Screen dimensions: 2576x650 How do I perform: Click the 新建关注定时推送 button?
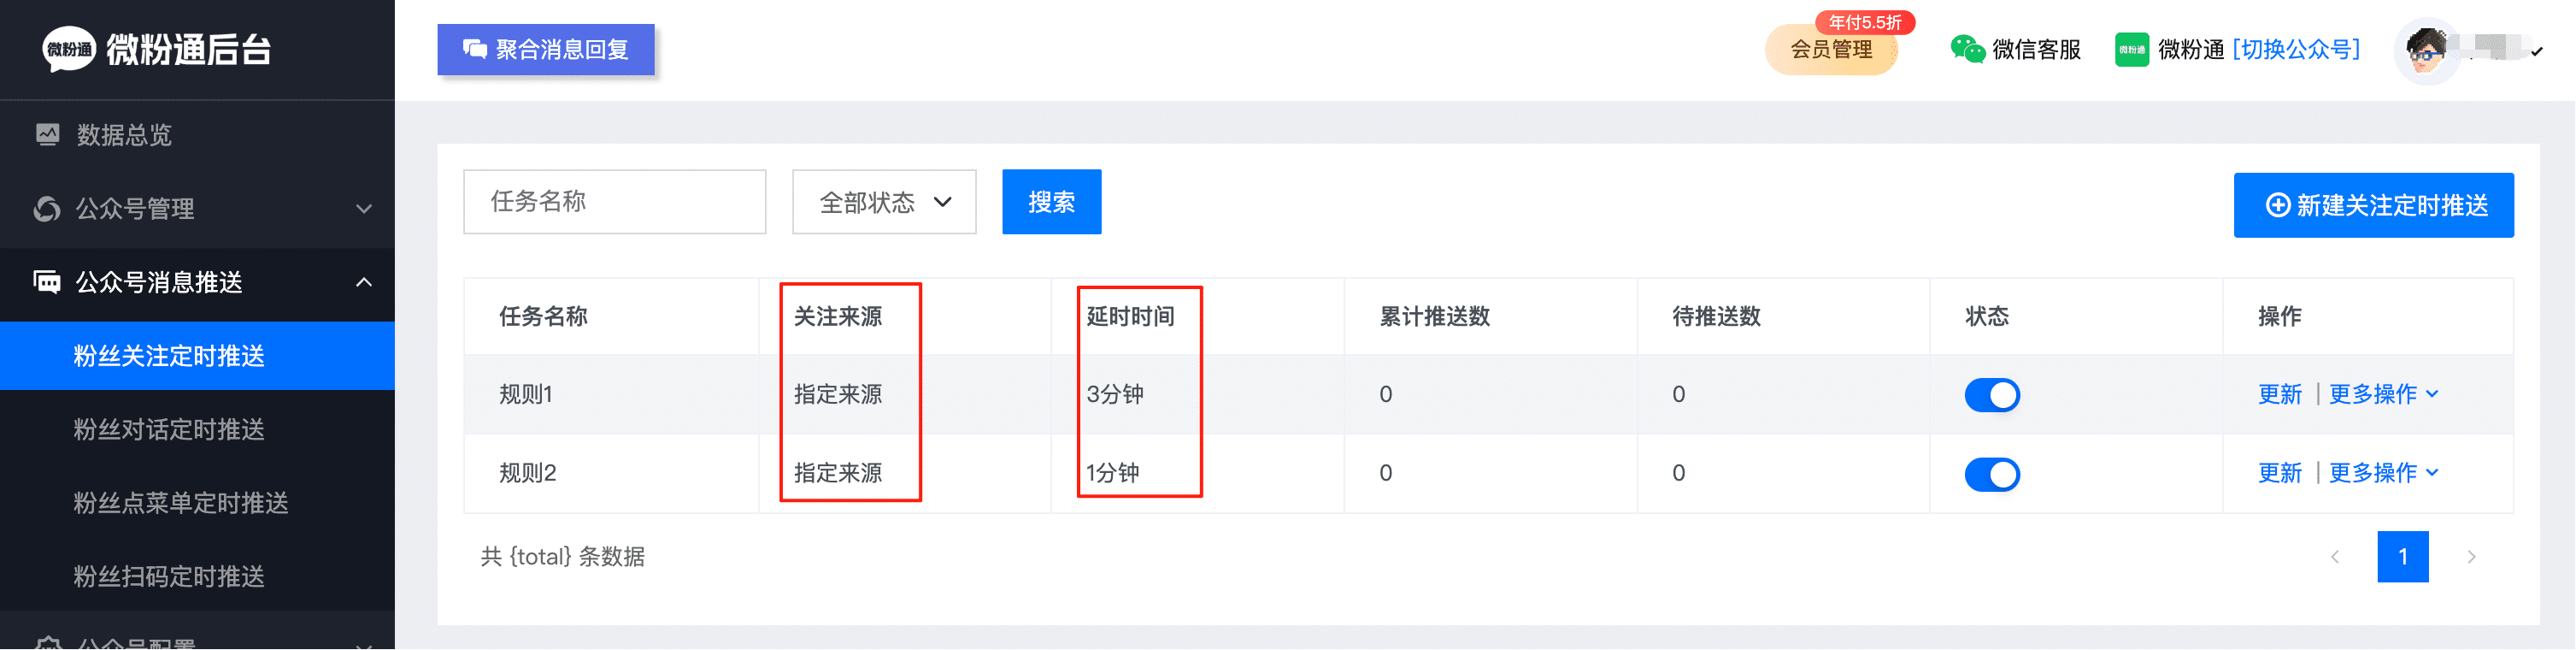2373,205
